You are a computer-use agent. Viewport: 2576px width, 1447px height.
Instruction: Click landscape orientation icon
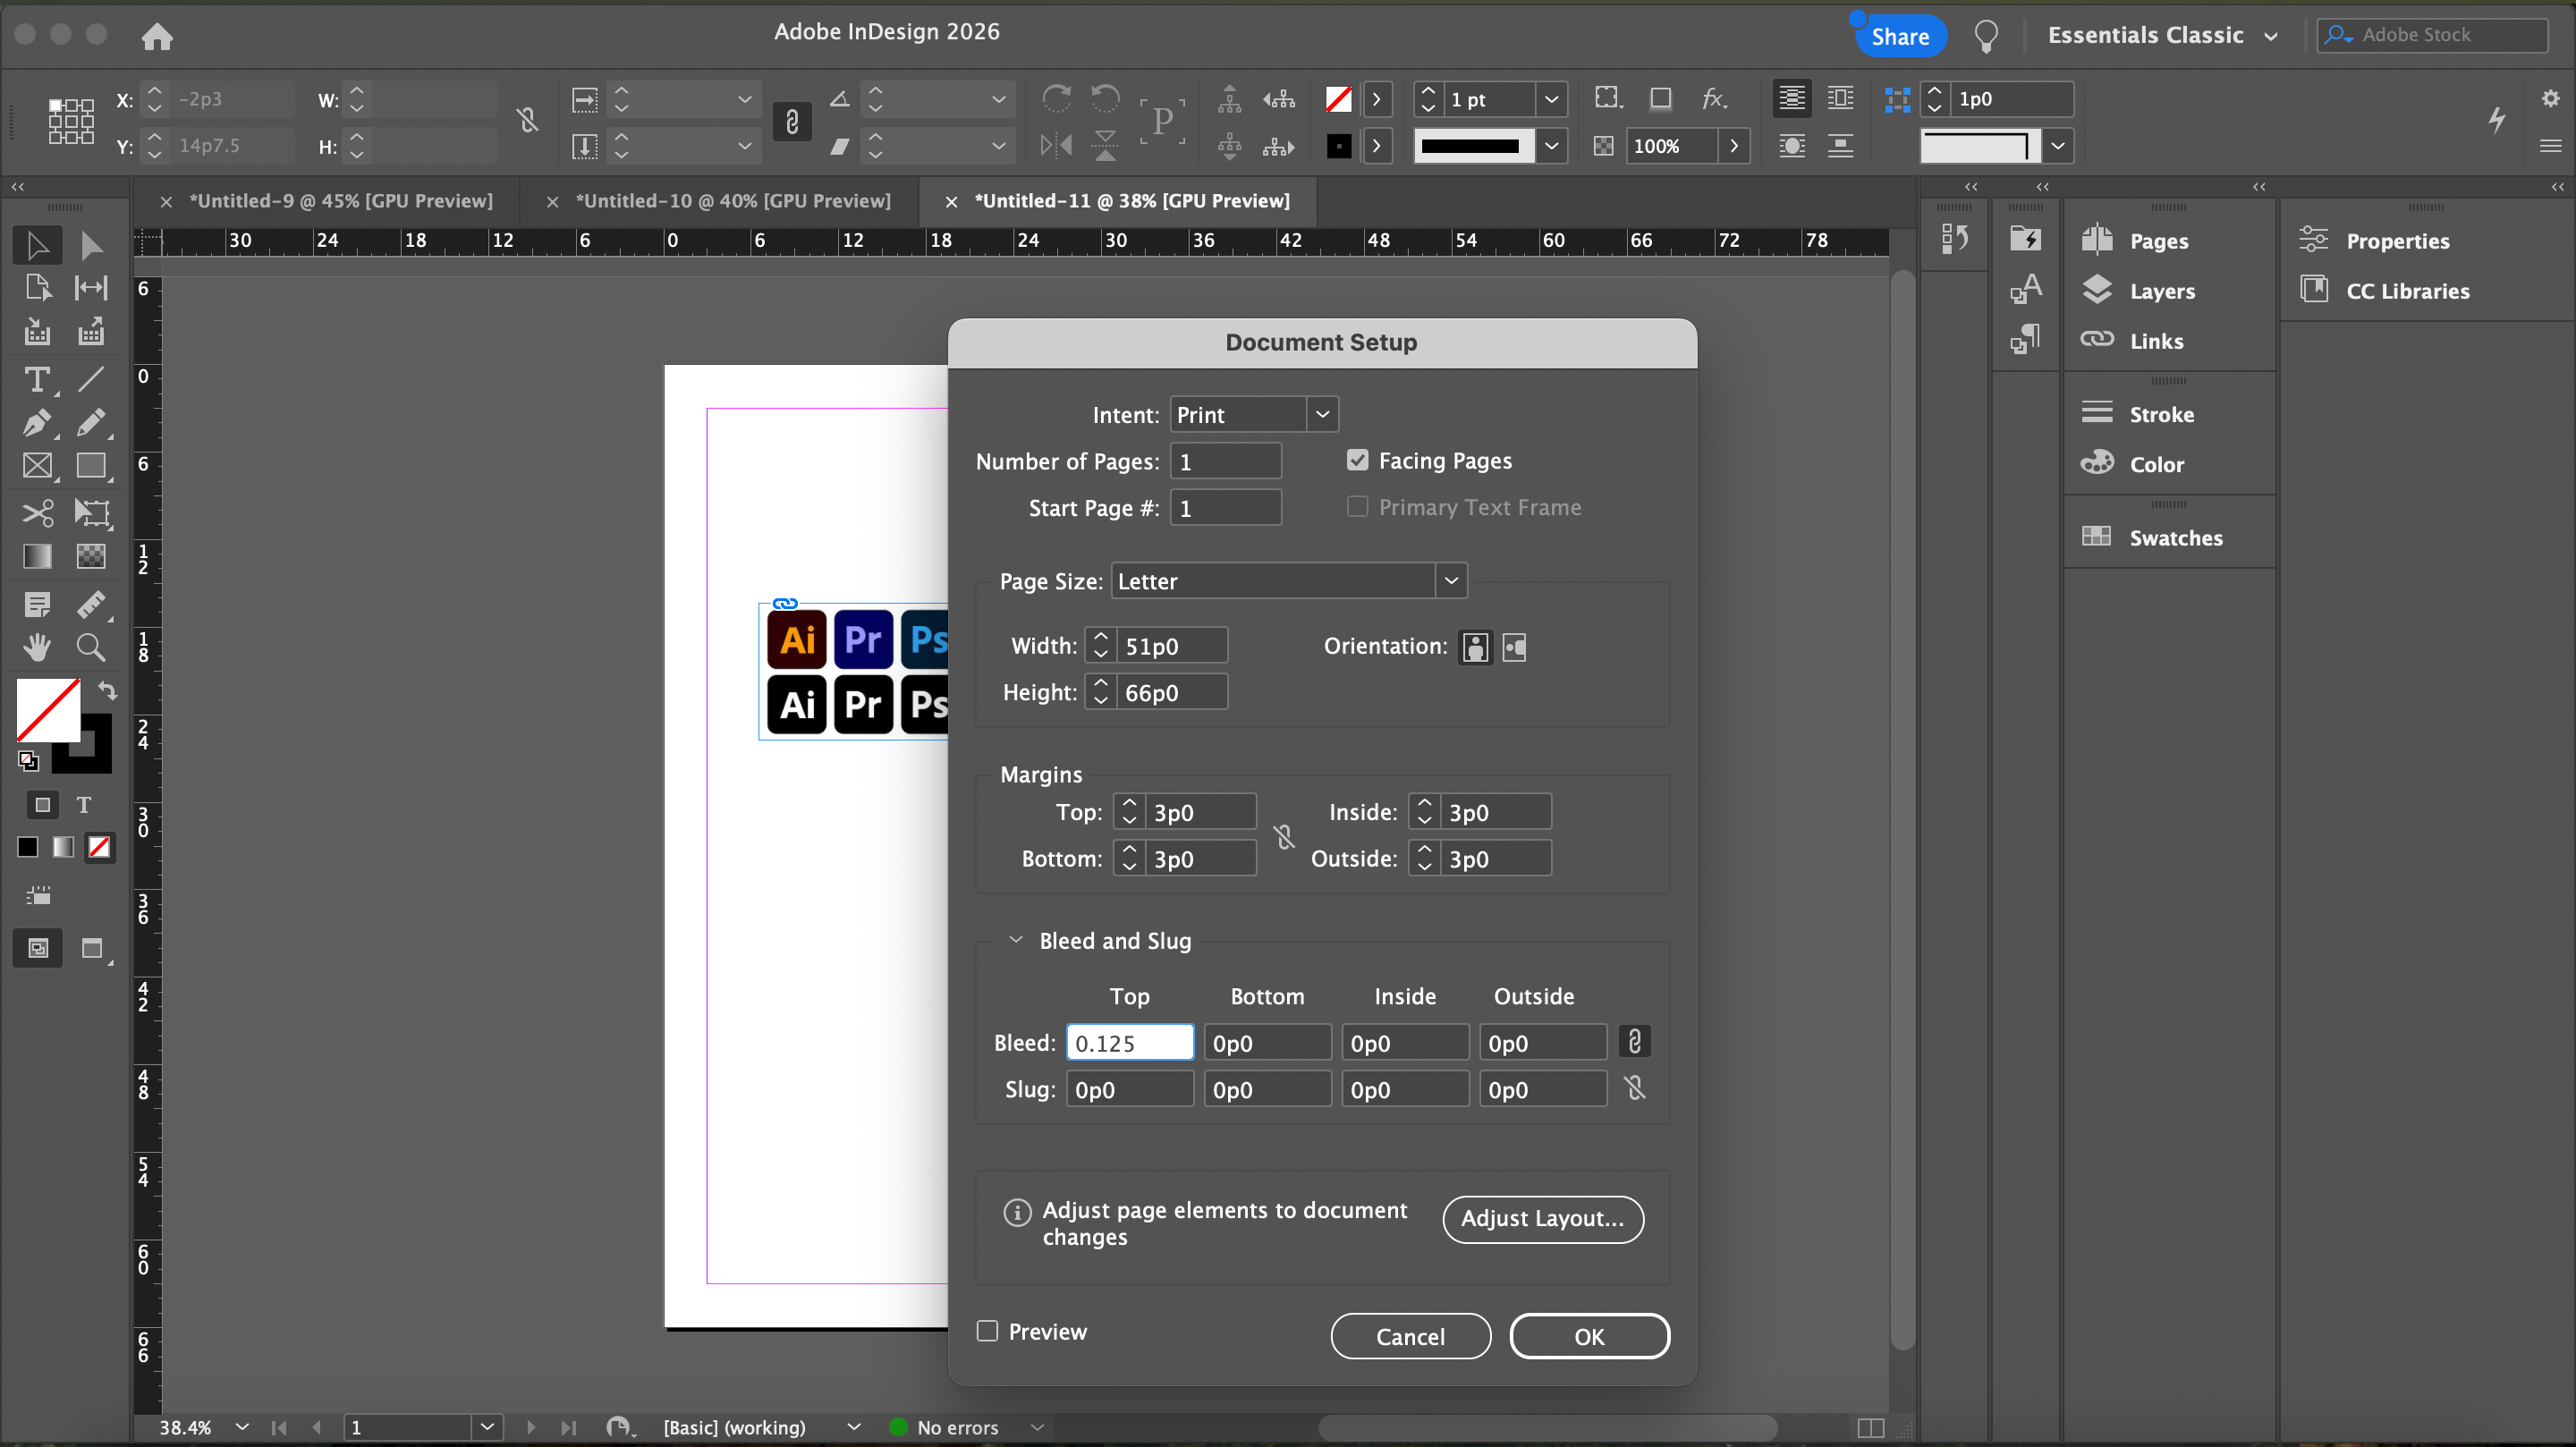pos(1514,647)
